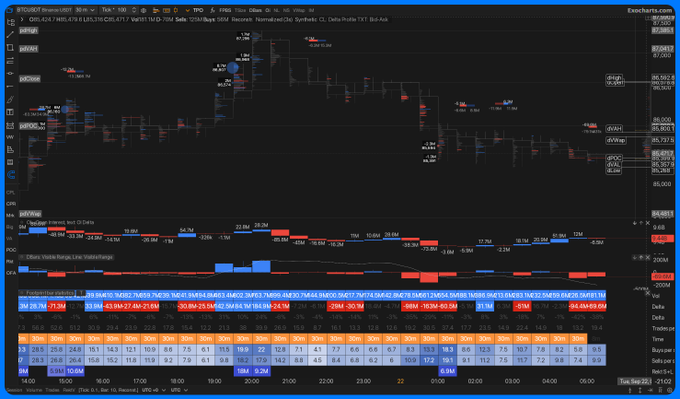Click the fx indicators icon
This screenshot has width=680, height=399.
(212, 10)
